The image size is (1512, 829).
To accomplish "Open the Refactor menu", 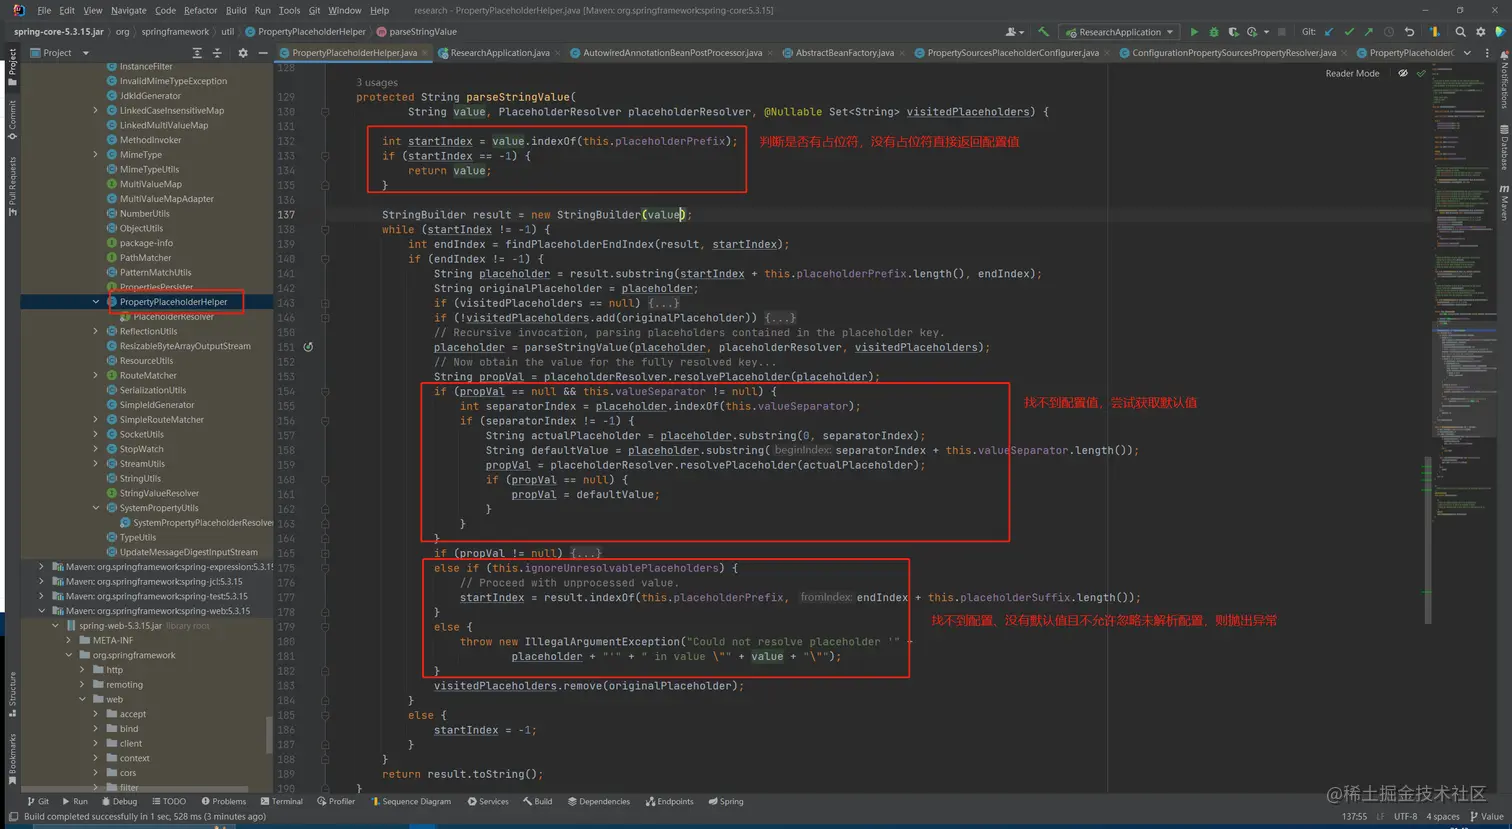I will [x=200, y=10].
